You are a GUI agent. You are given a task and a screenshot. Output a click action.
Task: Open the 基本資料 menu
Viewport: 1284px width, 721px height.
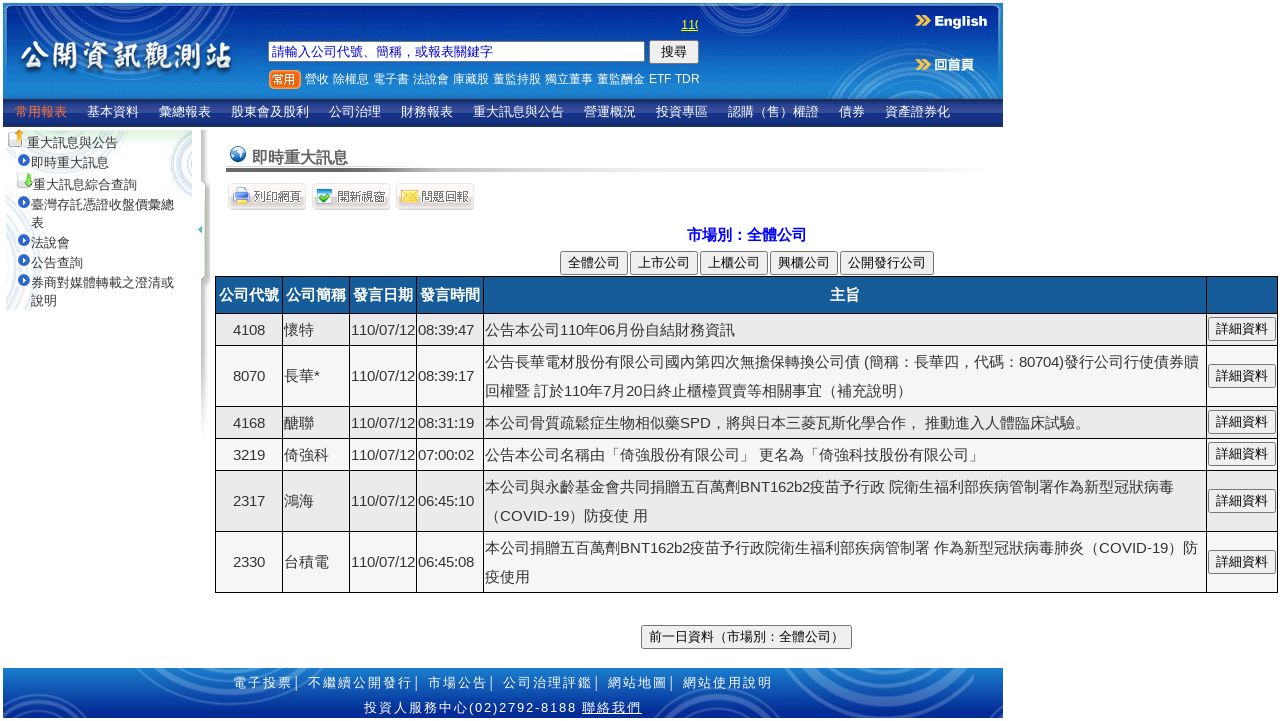(113, 112)
